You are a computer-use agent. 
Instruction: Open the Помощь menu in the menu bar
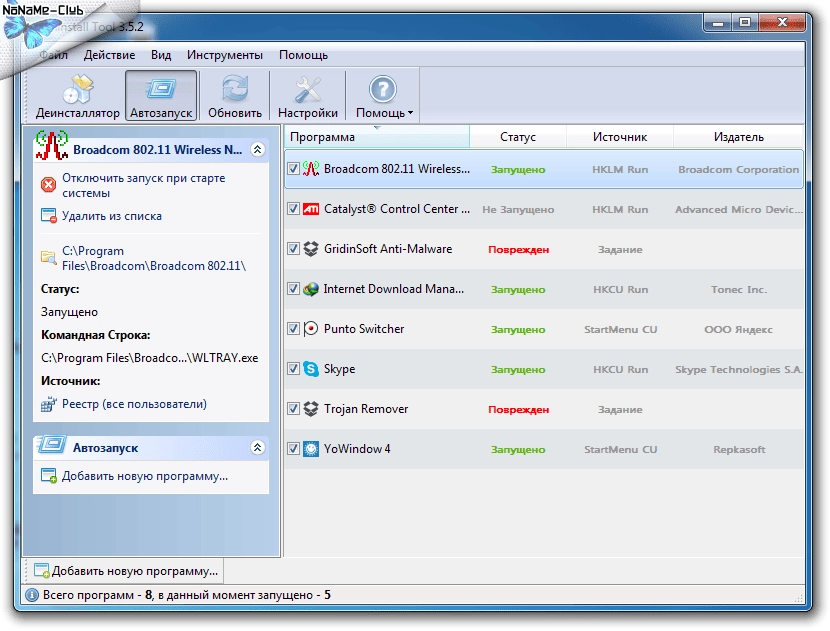coord(303,55)
